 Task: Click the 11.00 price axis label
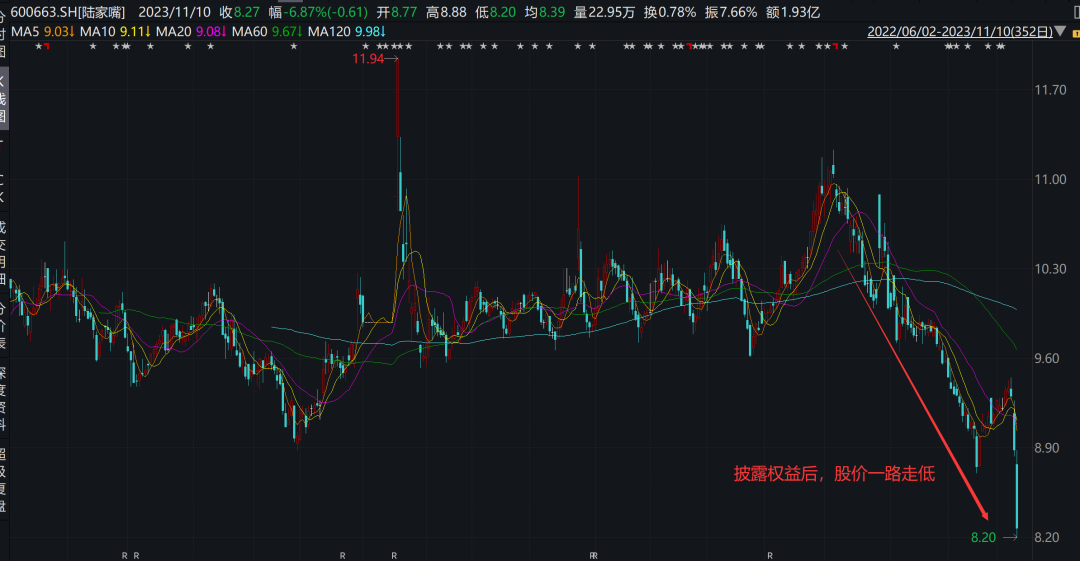coord(1050,180)
